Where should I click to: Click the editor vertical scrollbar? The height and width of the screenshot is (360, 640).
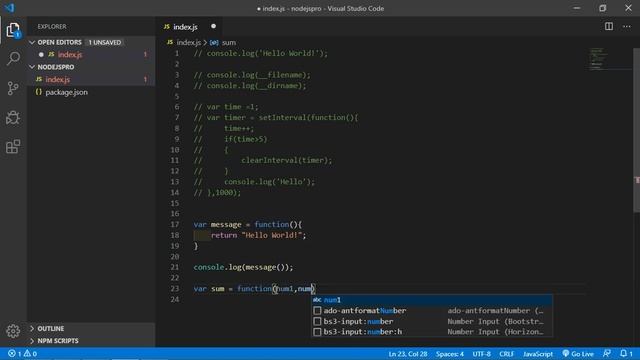[636, 130]
